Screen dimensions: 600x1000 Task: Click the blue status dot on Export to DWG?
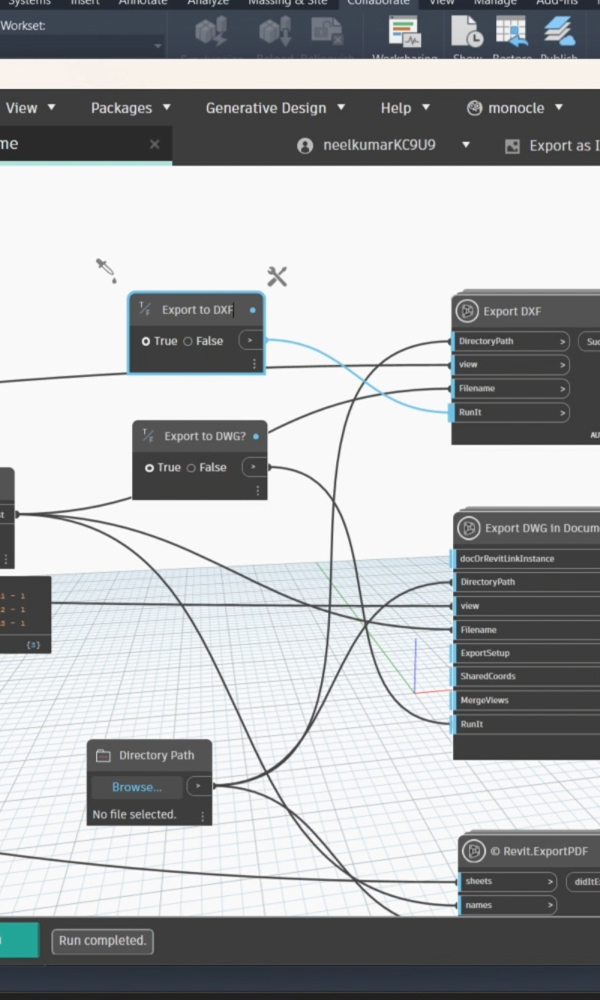click(256, 437)
